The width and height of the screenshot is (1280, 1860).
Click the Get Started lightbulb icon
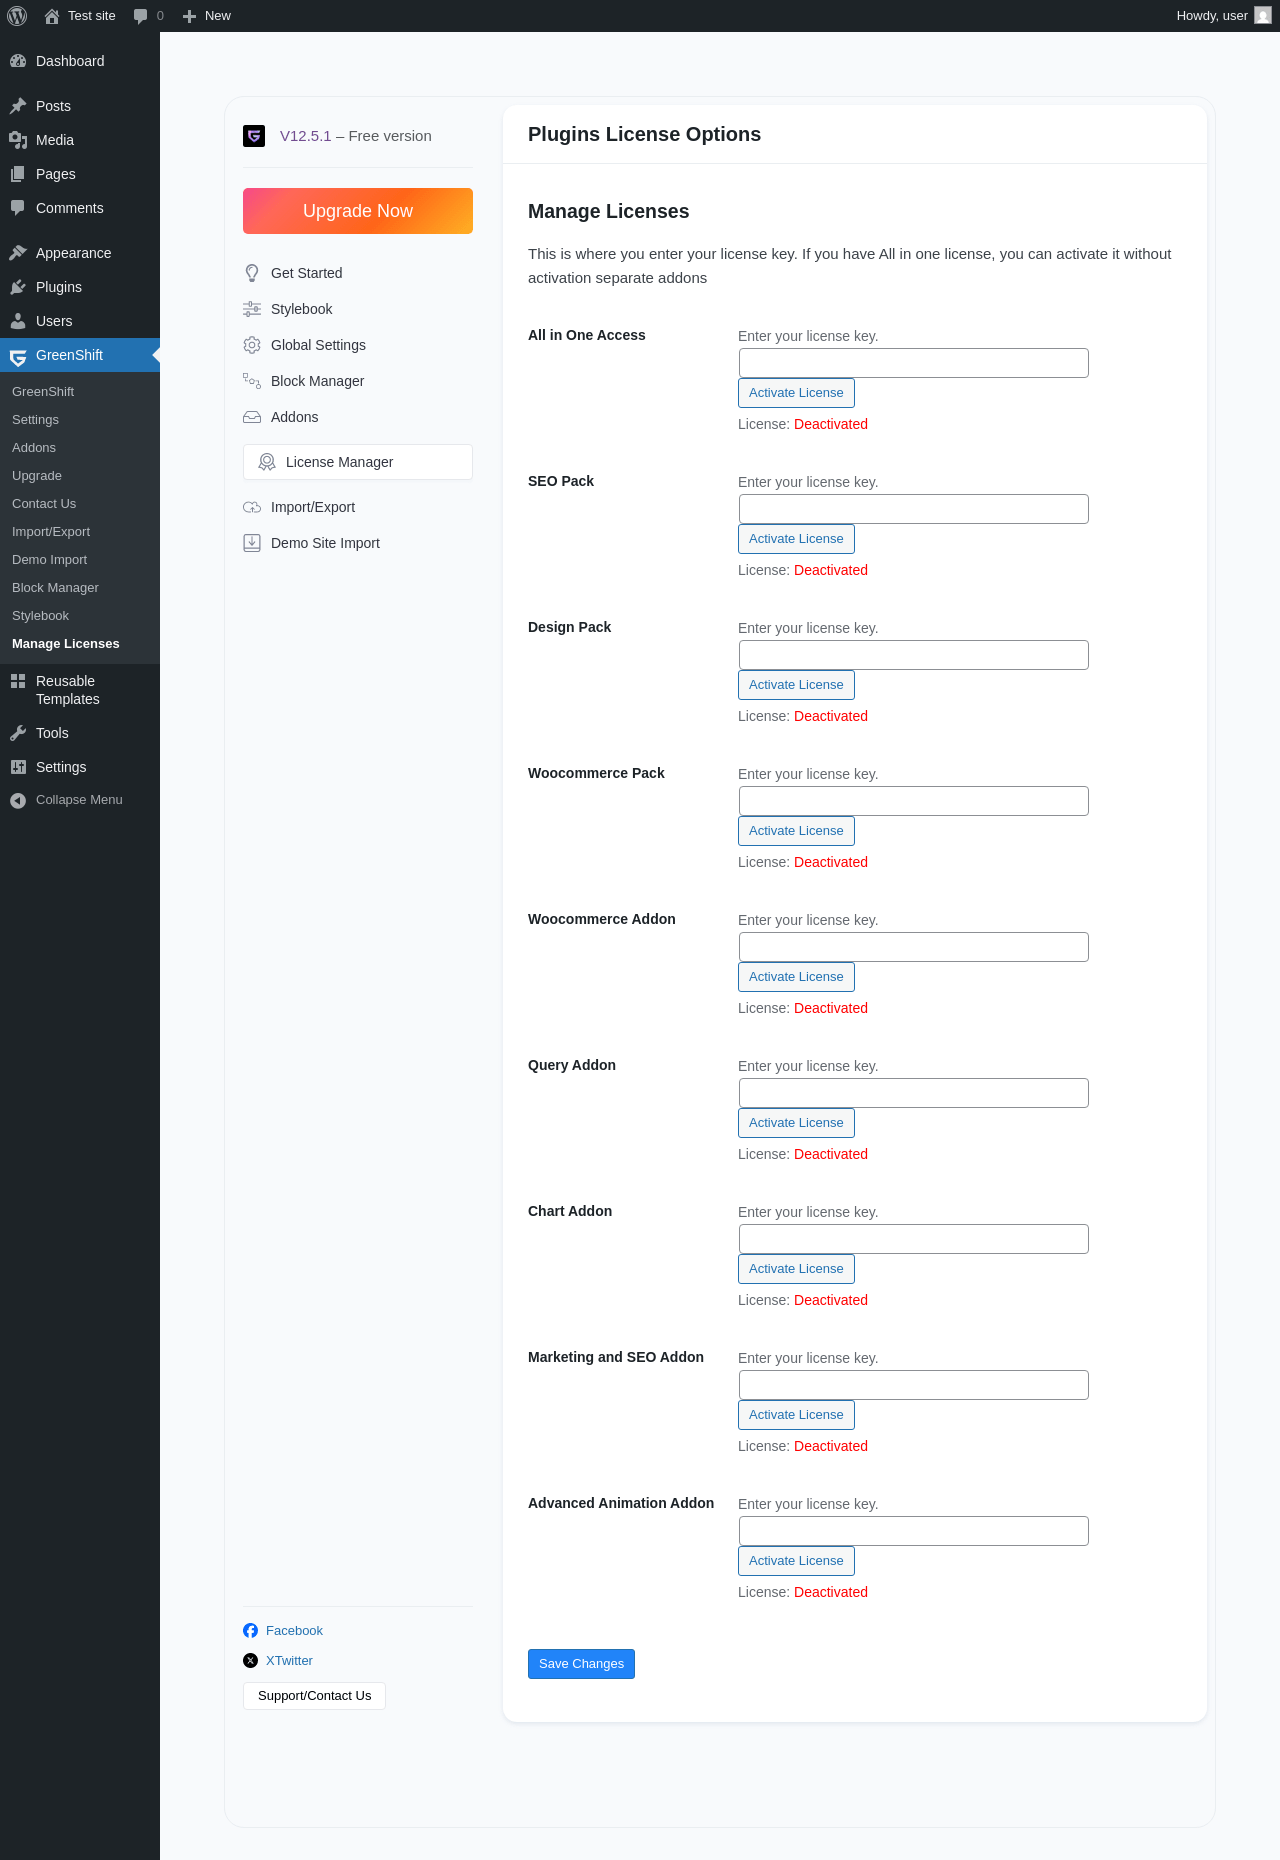click(x=252, y=273)
